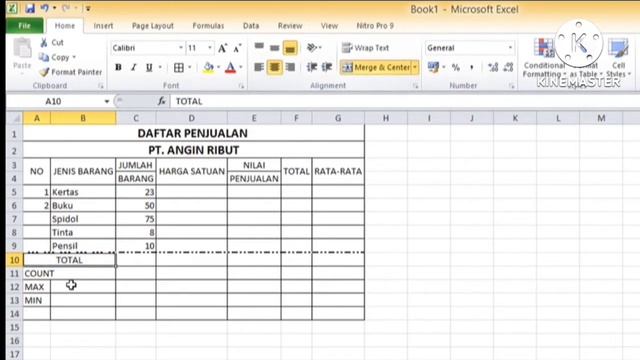The height and width of the screenshot is (360, 640).
Task: Toggle bold formatting
Action: click(x=118, y=67)
